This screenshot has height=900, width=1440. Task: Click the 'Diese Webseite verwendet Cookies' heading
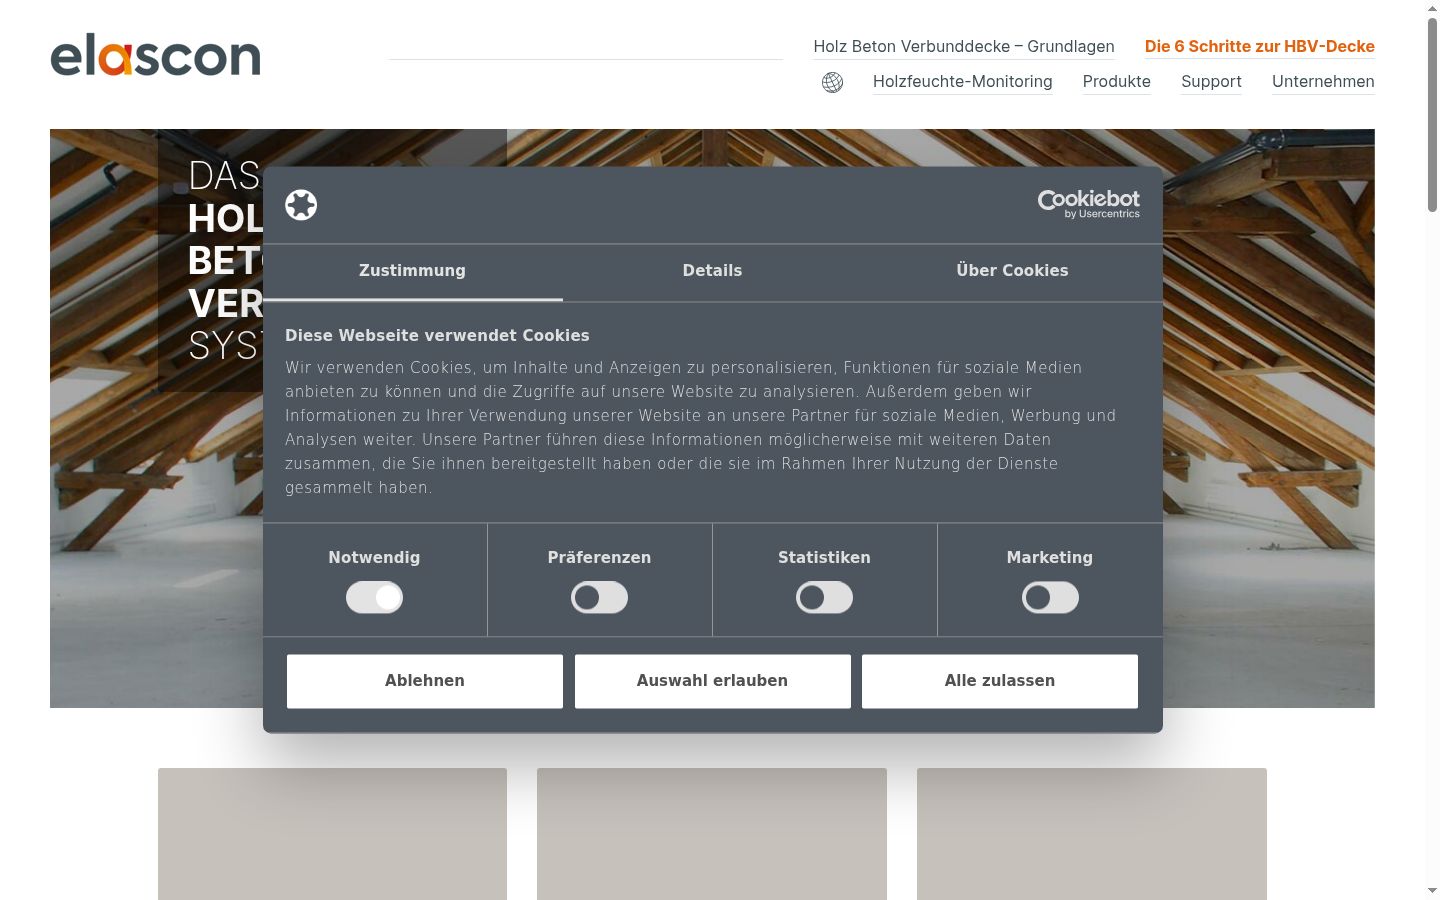[437, 336]
